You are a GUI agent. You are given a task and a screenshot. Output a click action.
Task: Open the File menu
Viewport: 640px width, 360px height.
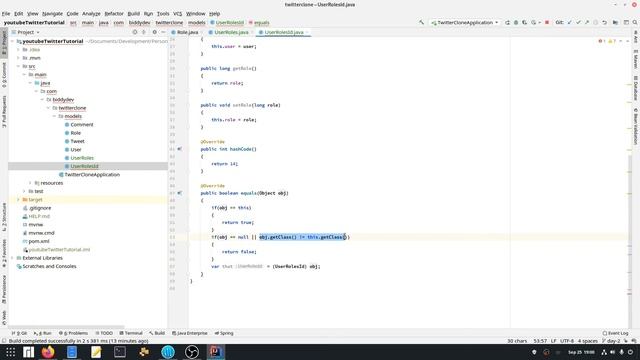(x=6, y=13)
